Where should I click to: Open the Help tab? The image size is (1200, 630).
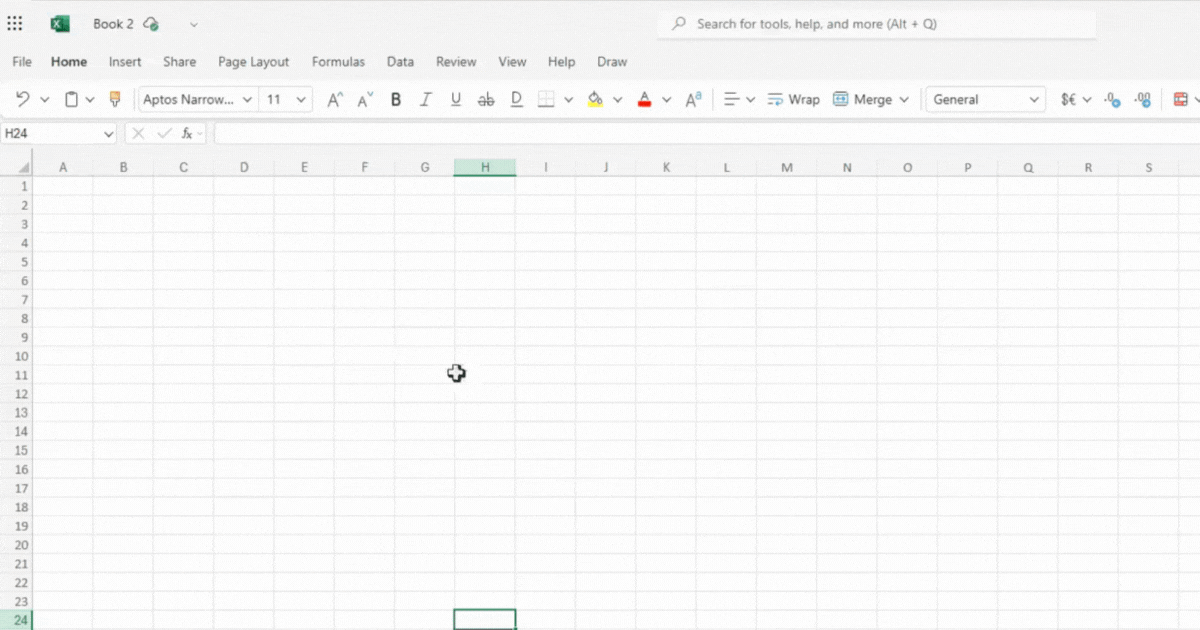(562, 62)
